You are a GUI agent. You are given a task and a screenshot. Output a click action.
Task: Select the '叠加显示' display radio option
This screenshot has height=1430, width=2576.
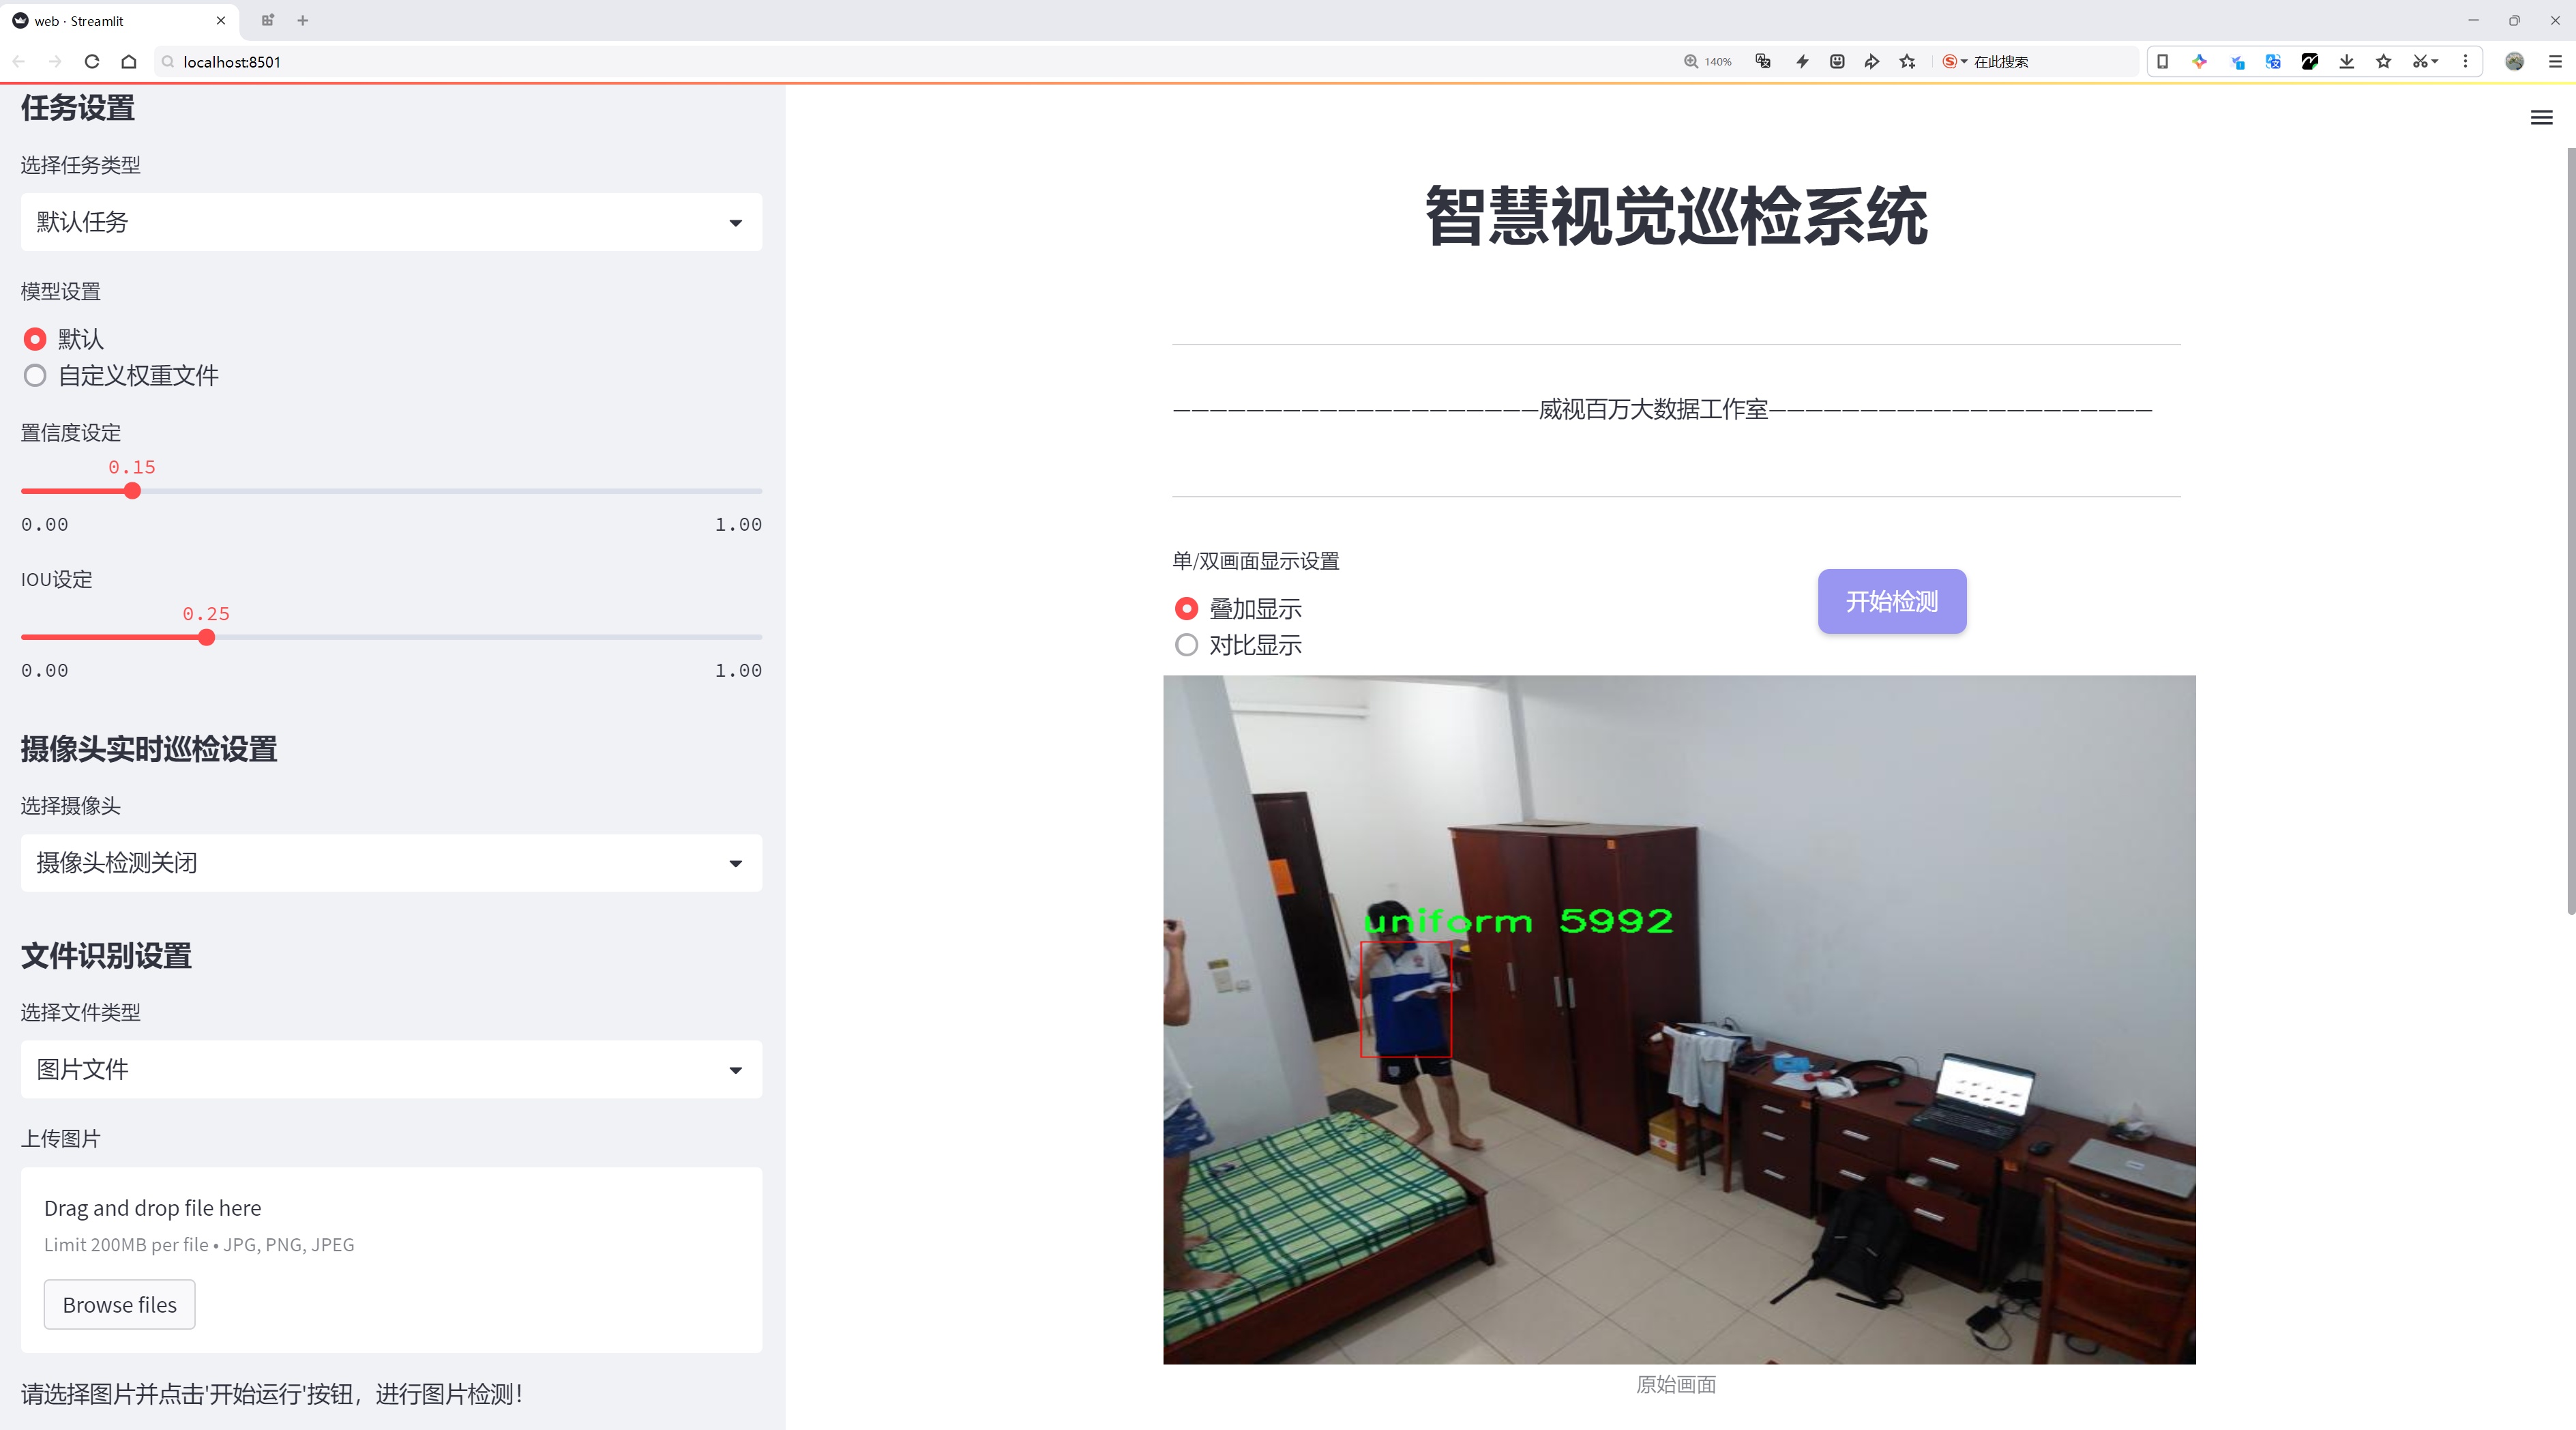pos(1237,609)
